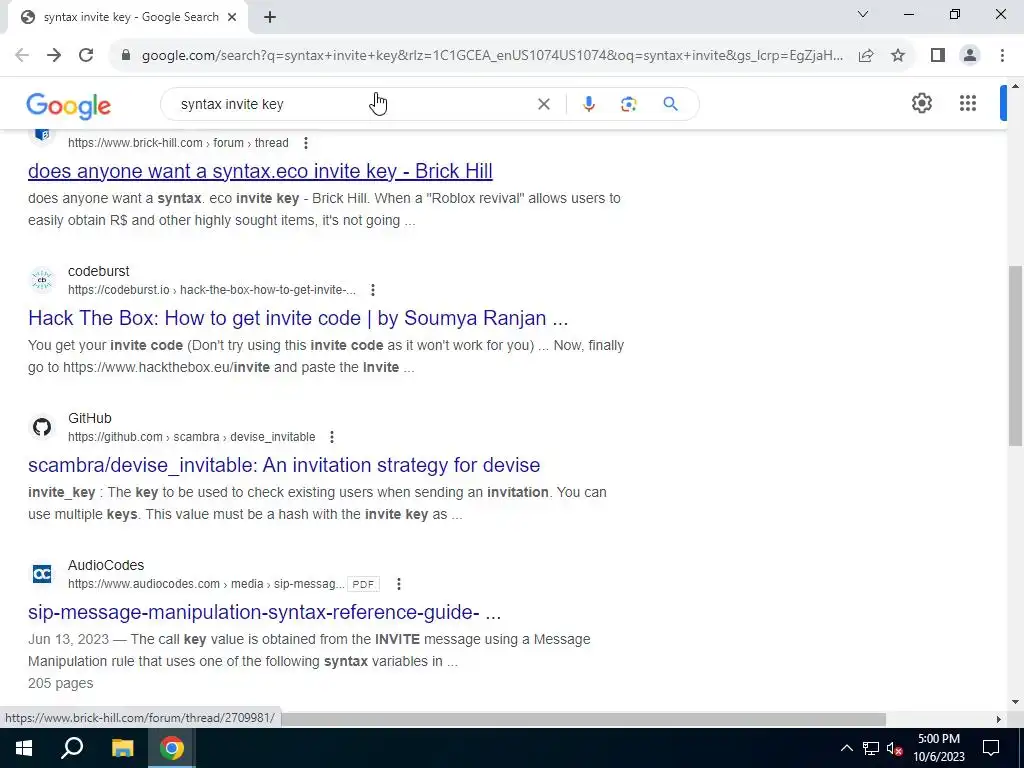
Task: Open more options for Brick Hill result
Action: 306,143
